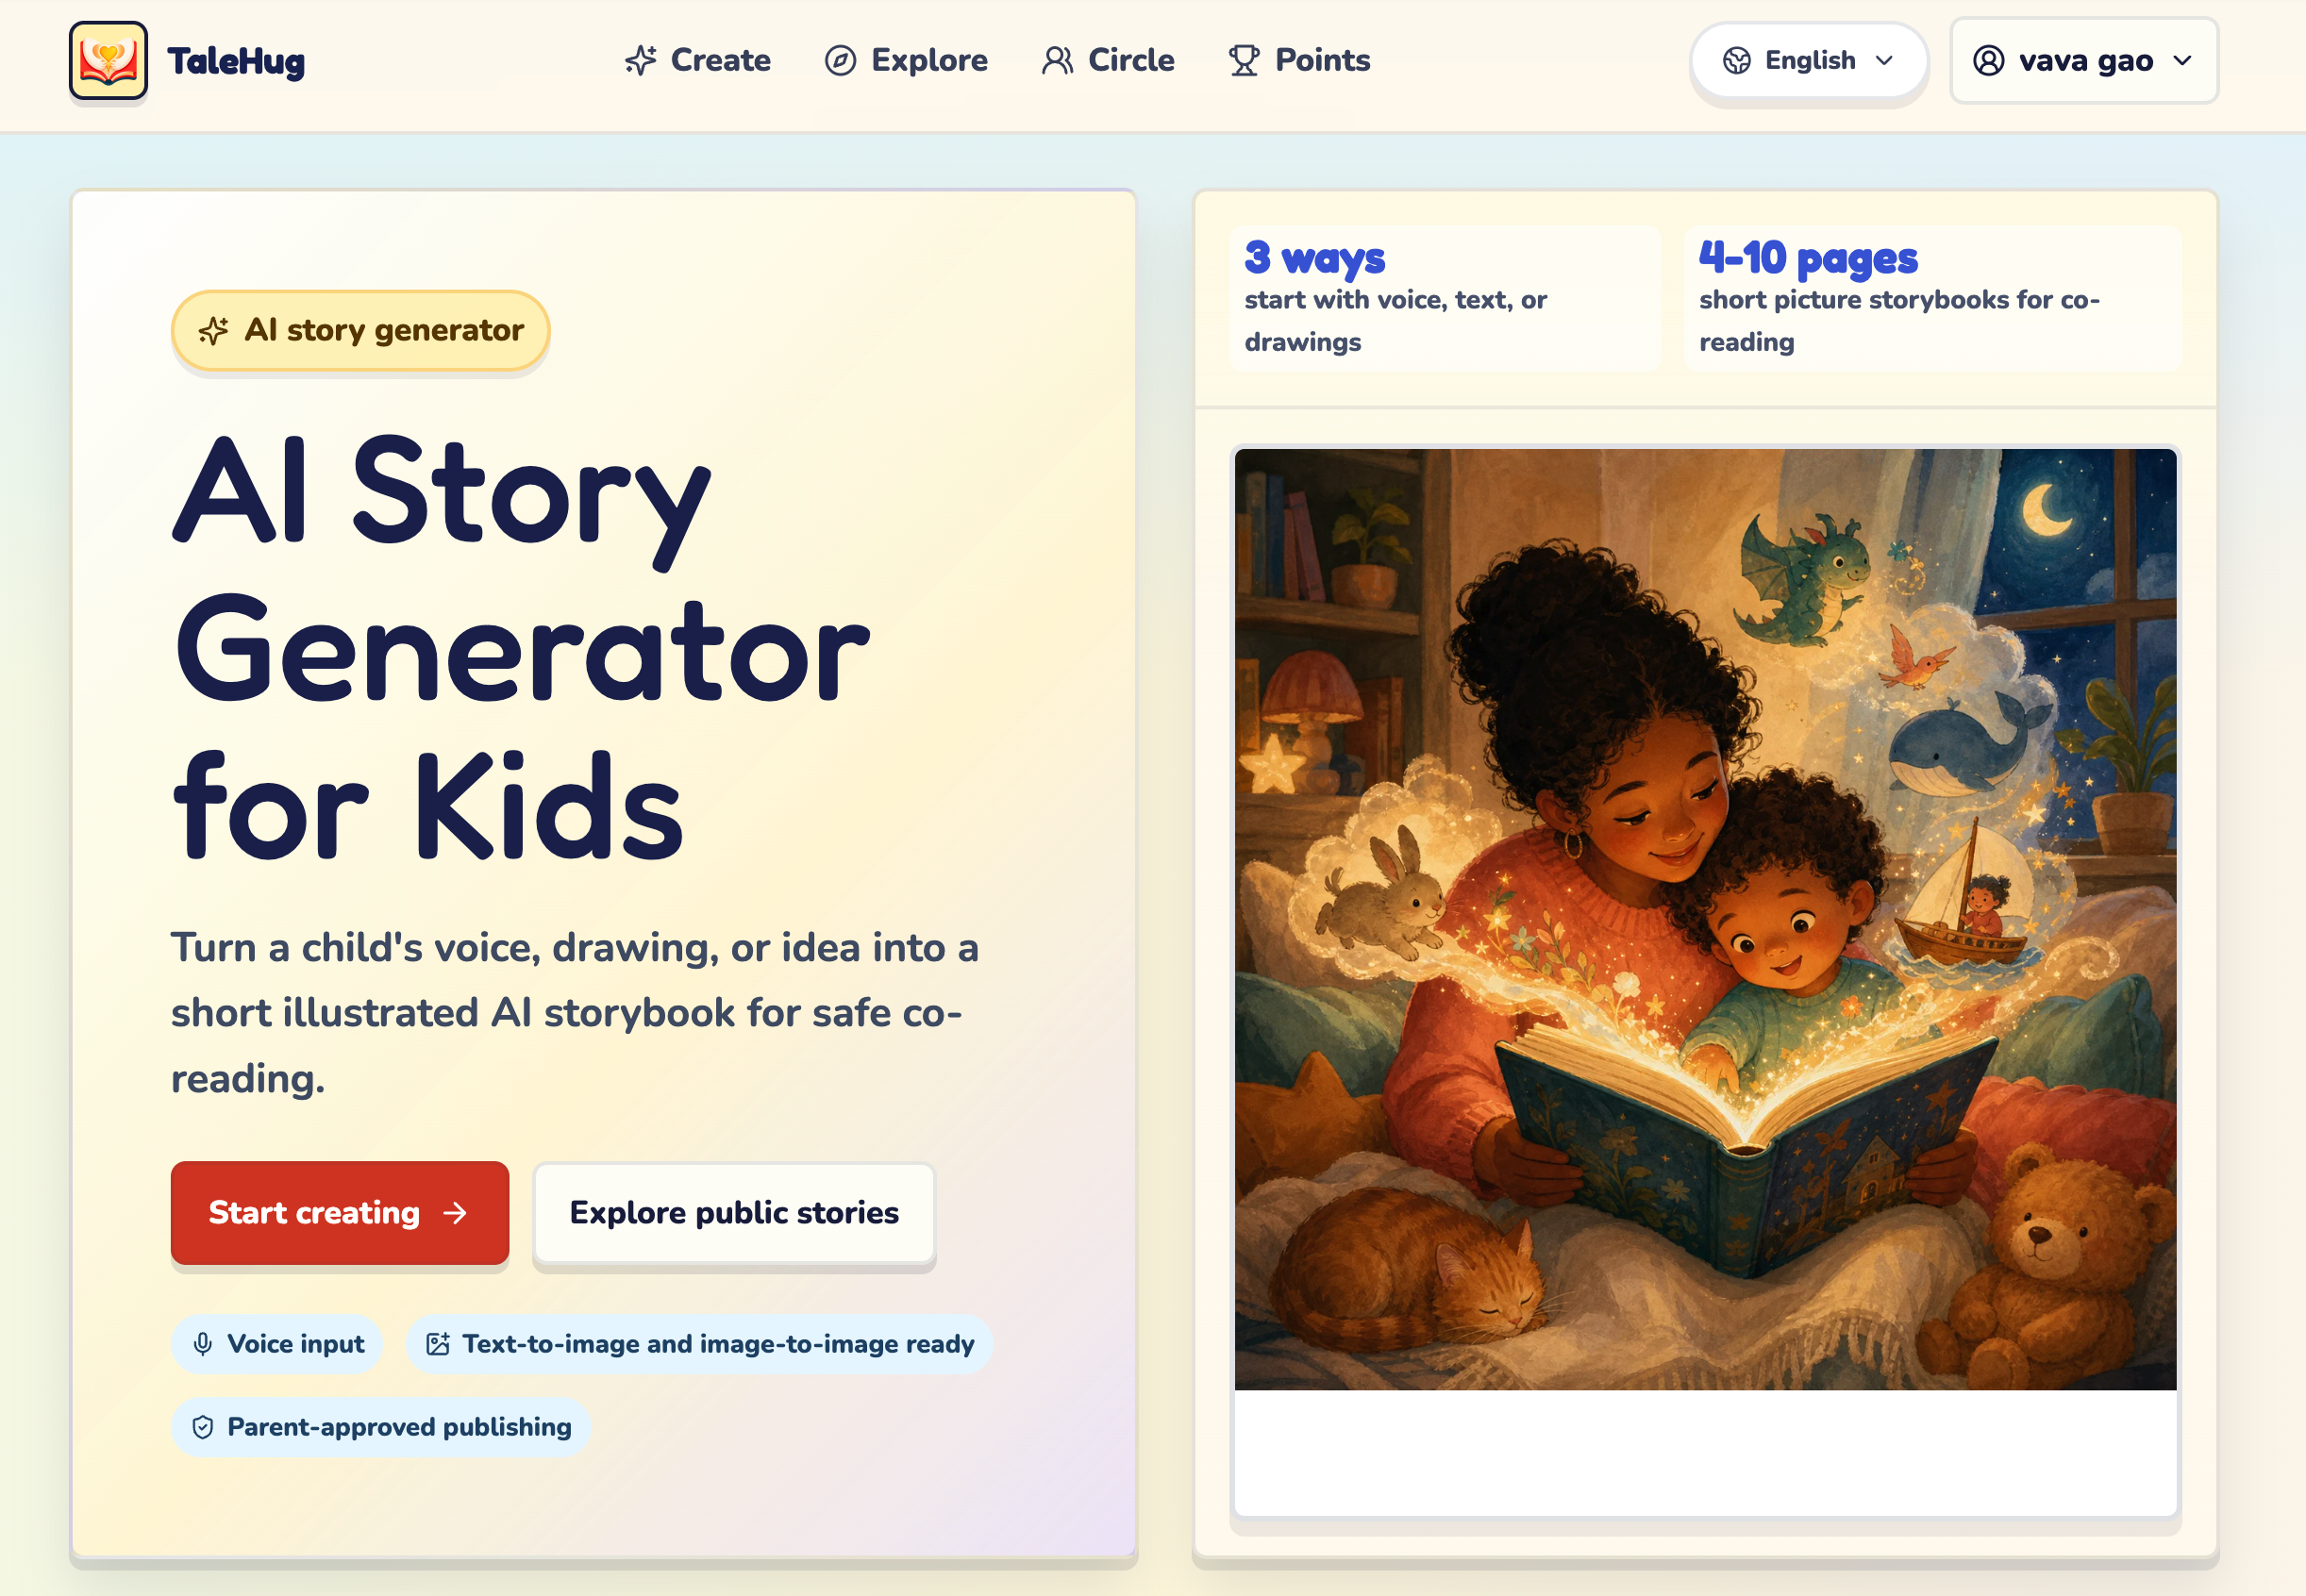Click the microphone icon on Voice input chip
The height and width of the screenshot is (1596, 2306).
click(203, 1344)
